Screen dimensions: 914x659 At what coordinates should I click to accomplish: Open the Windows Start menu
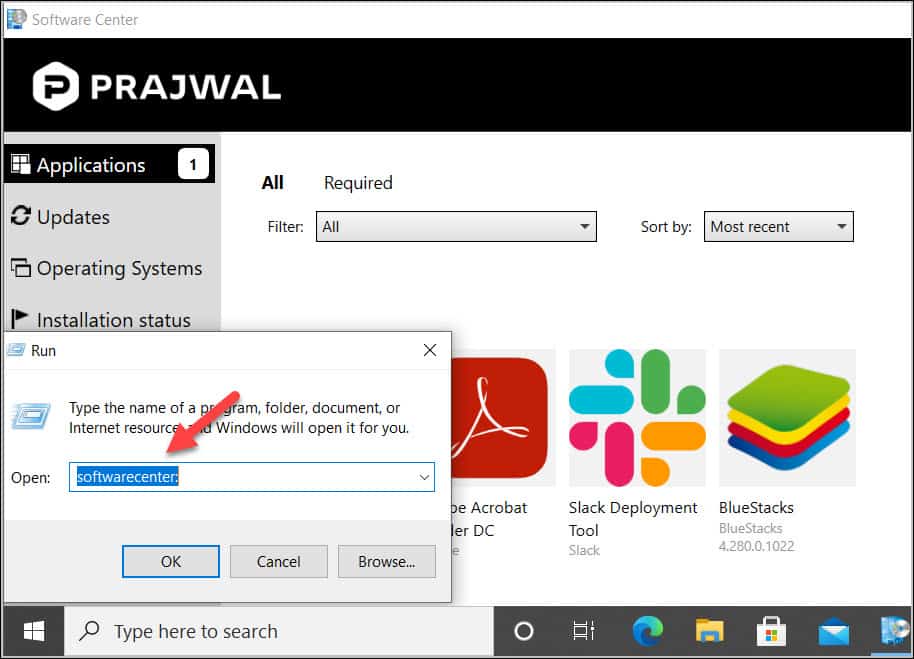(x=34, y=631)
